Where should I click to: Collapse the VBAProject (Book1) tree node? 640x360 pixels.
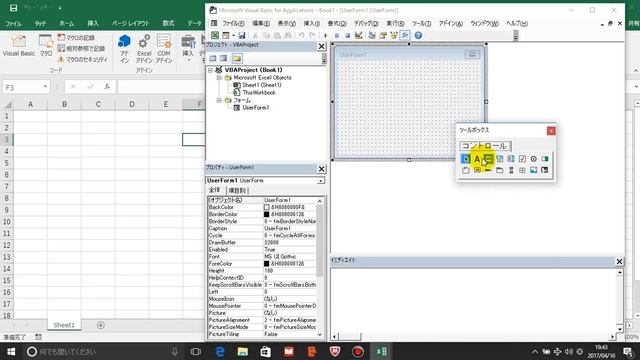[210, 70]
